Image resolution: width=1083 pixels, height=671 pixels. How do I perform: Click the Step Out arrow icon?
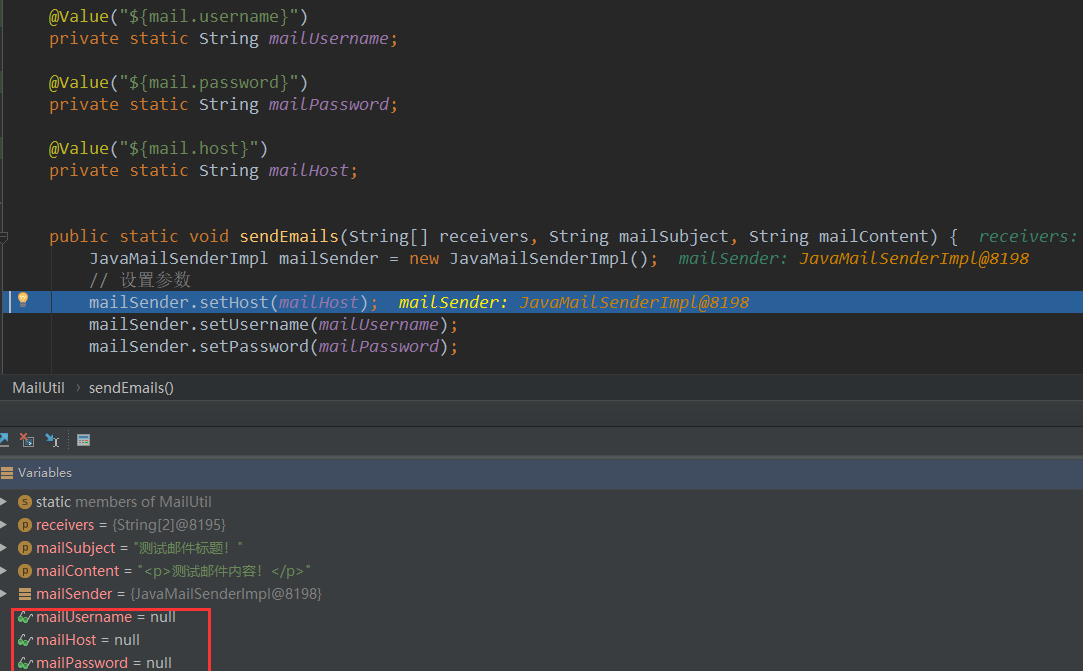click(3, 440)
